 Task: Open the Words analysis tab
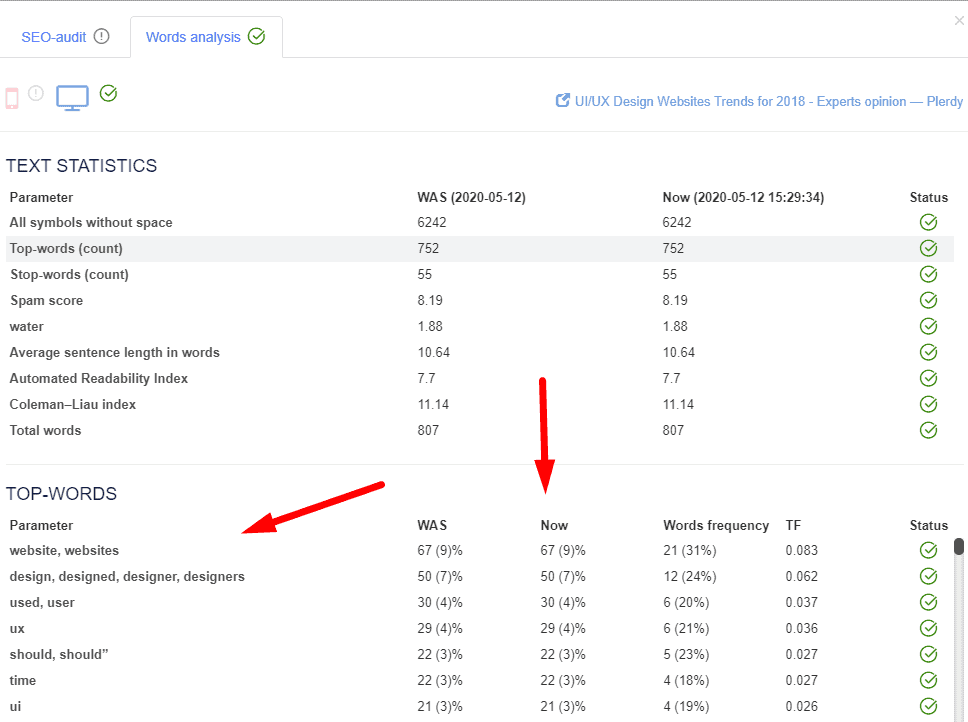coord(193,37)
